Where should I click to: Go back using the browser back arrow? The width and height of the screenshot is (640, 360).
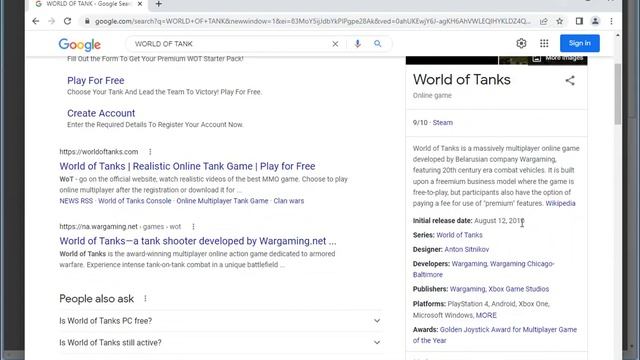tap(36, 21)
